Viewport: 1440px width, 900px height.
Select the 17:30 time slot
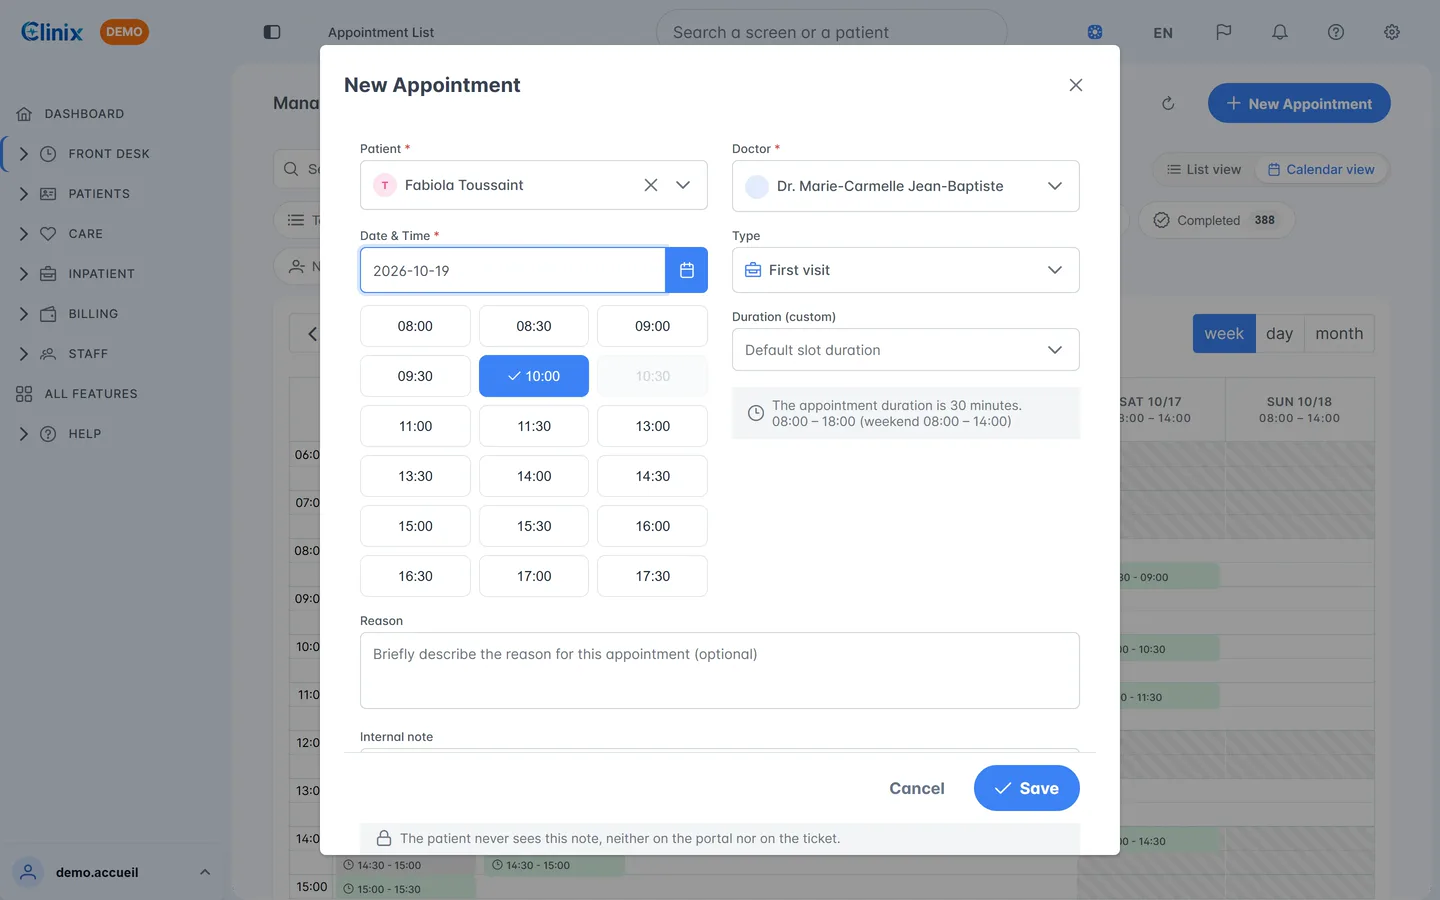652,576
